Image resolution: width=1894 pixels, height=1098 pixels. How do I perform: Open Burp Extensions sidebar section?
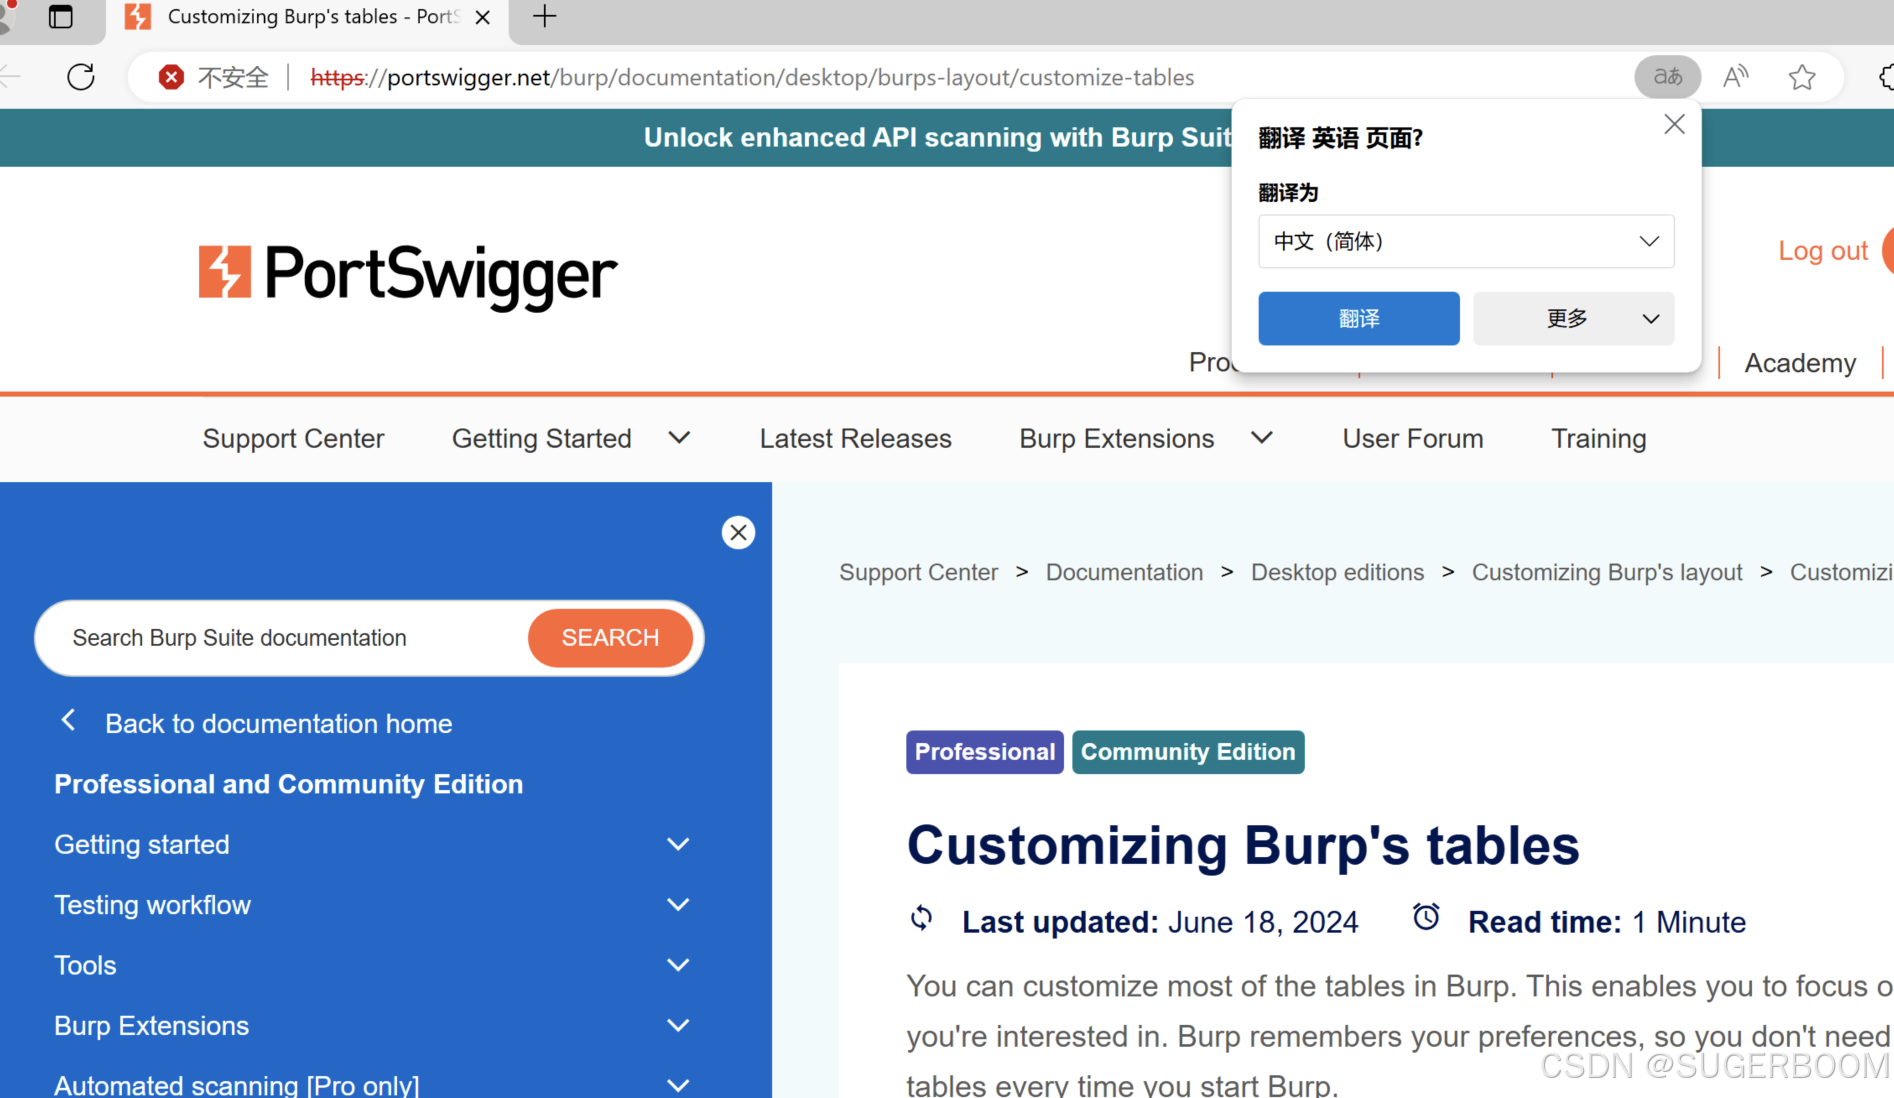tap(151, 1025)
